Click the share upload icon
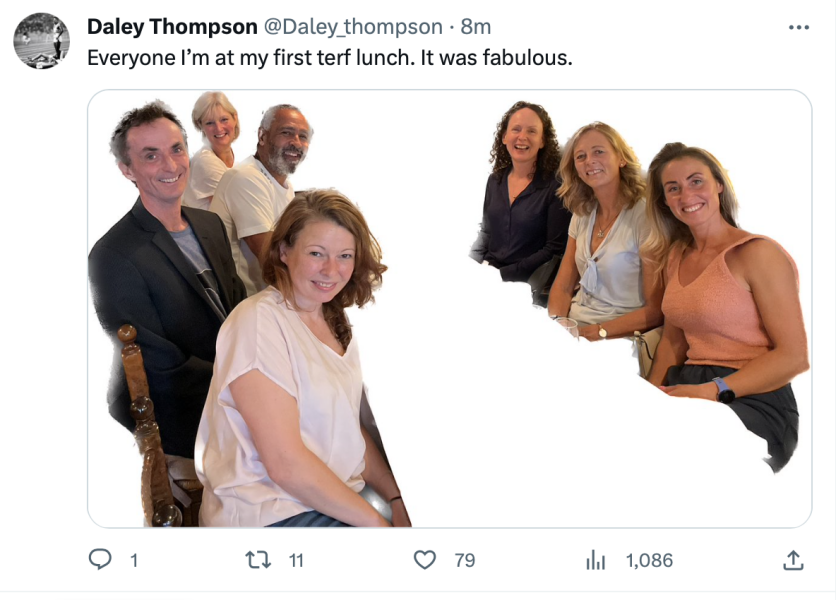Viewport: 836px width, 600px height. point(792,560)
